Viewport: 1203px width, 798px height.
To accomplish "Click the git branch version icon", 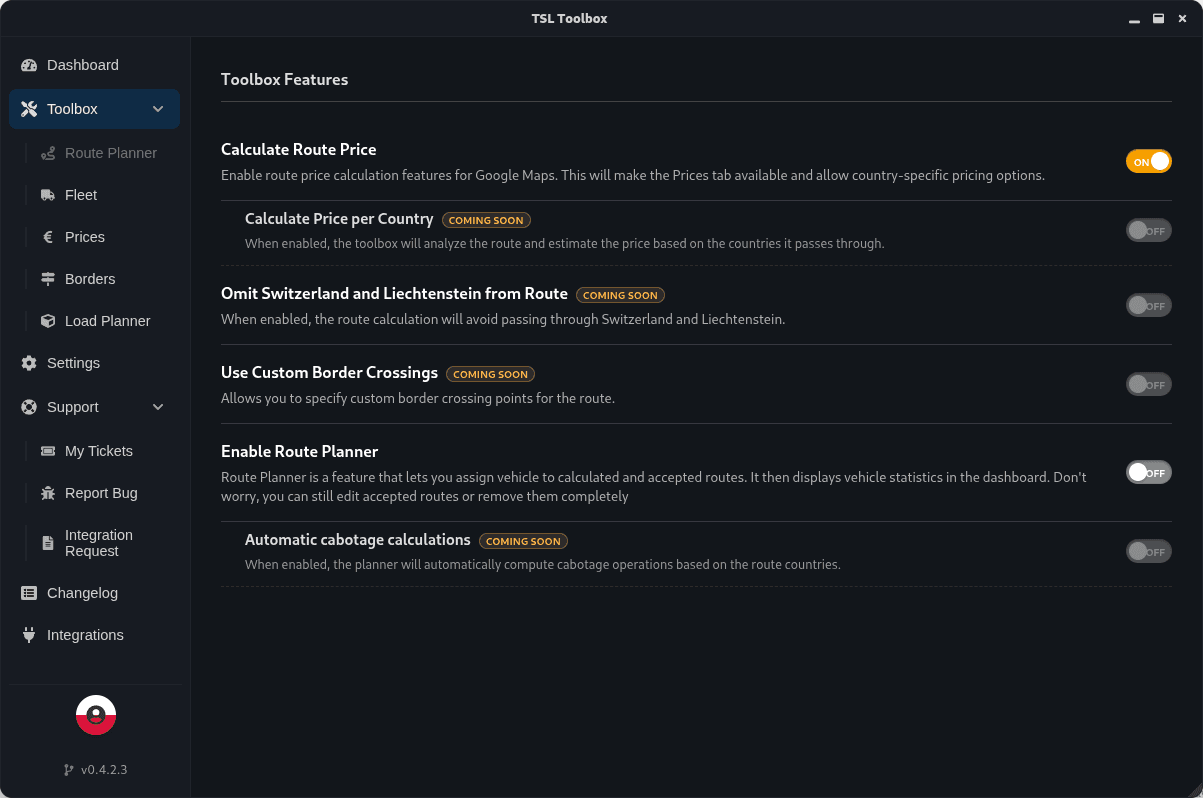I will click(69, 770).
